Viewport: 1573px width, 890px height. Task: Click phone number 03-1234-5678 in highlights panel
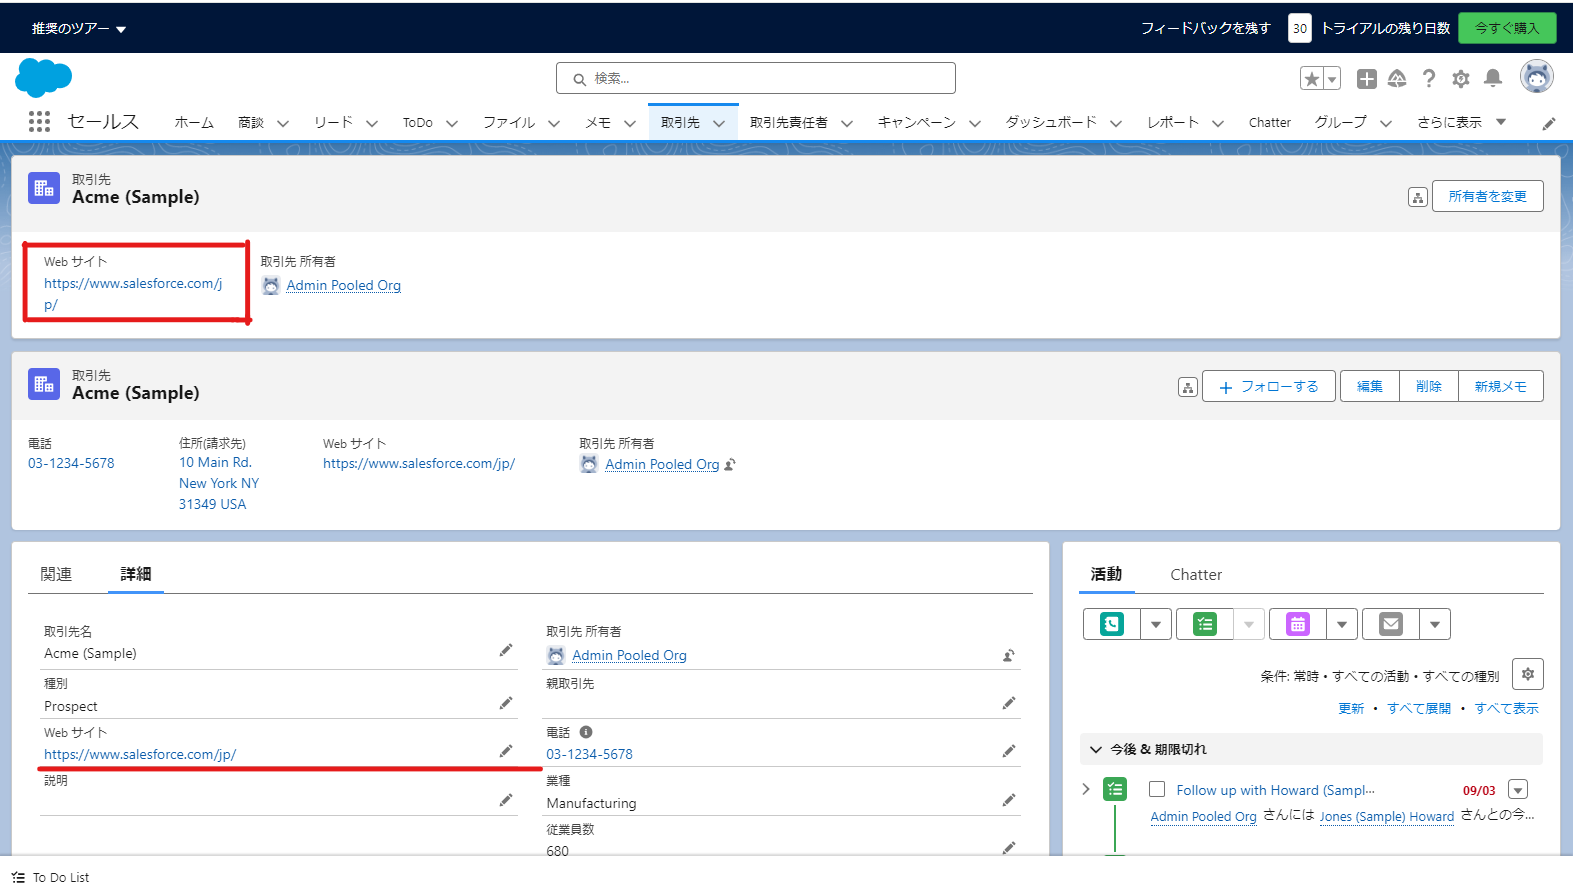(71, 463)
